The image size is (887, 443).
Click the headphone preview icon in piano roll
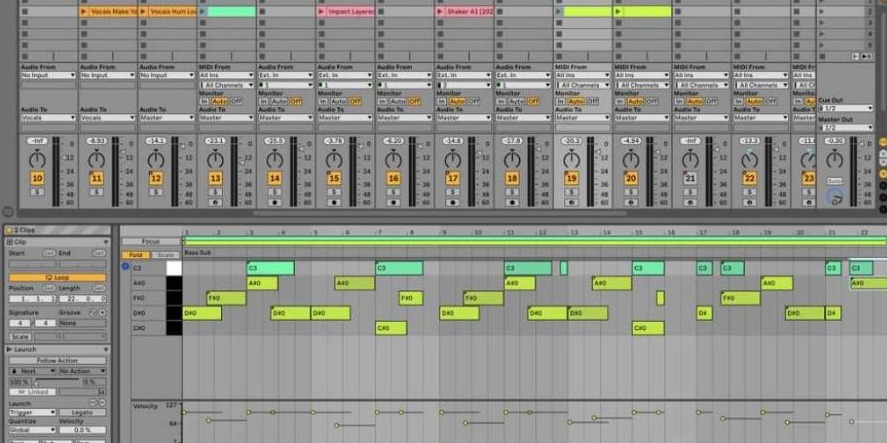coord(125,267)
